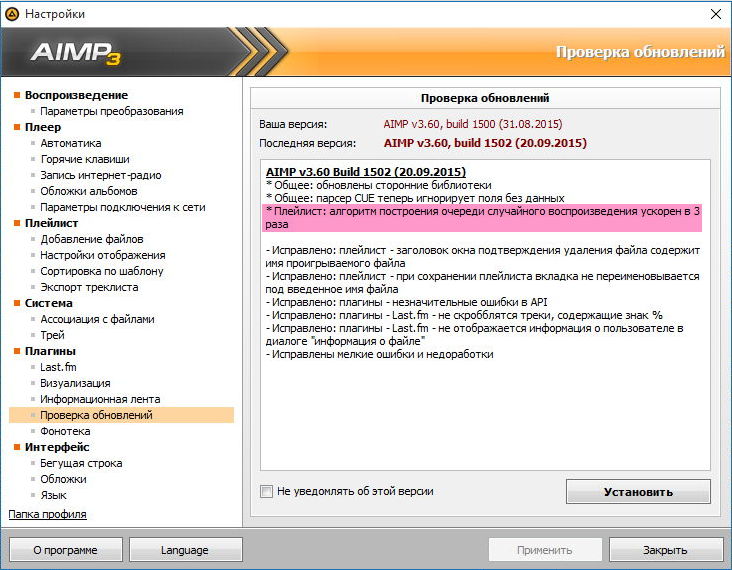Click the Применить button
The height and width of the screenshot is (570, 732).
tap(544, 550)
